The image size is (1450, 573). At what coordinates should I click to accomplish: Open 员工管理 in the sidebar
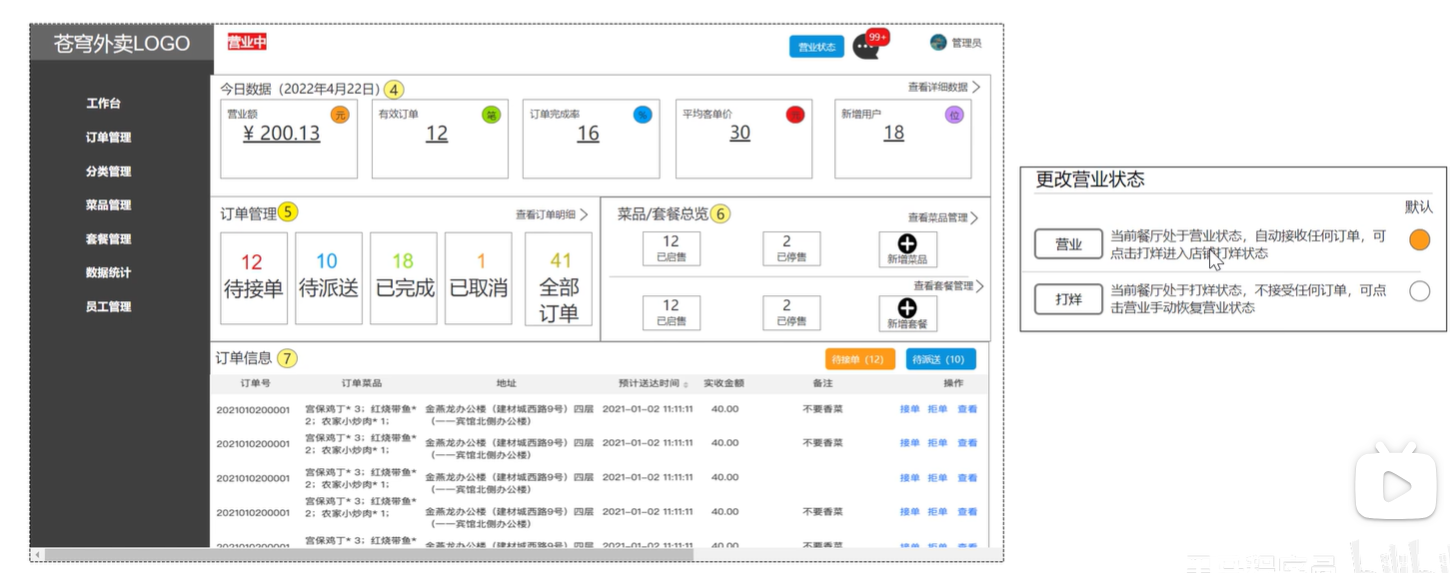coord(108,307)
